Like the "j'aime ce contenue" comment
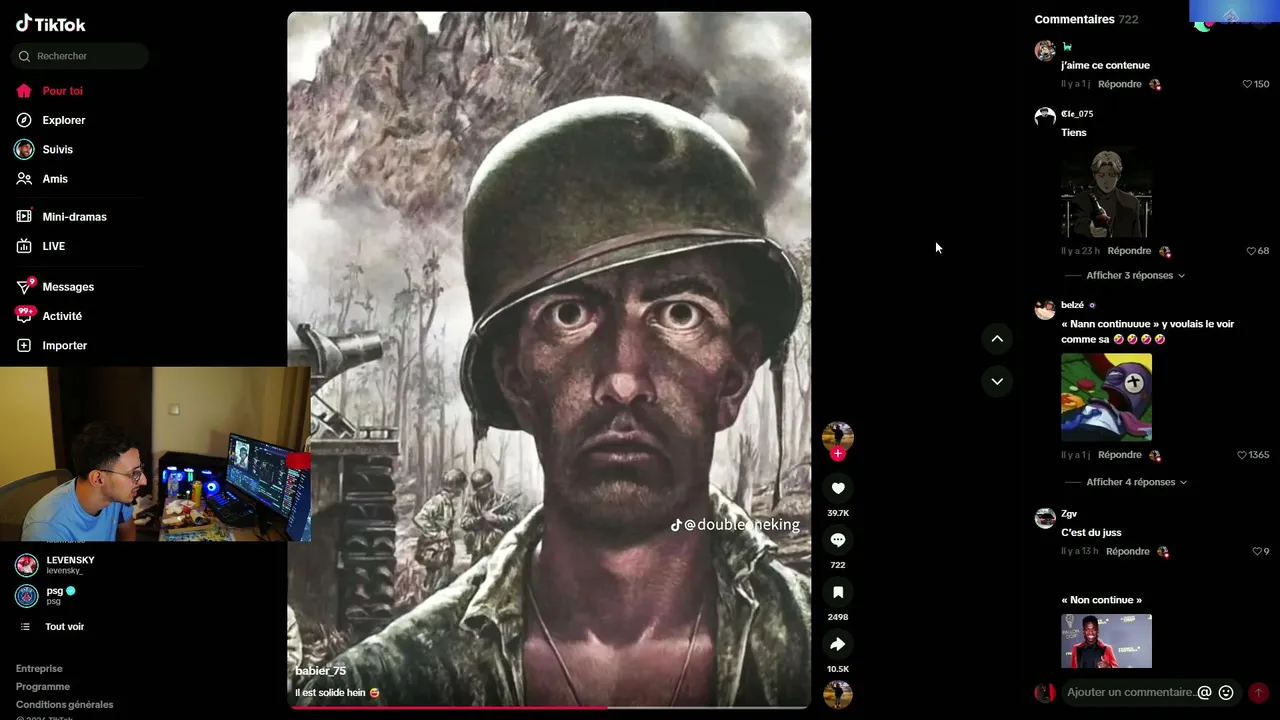Image resolution: width=1280 pixels, height=720 pixels. [x=1247, y=84]
